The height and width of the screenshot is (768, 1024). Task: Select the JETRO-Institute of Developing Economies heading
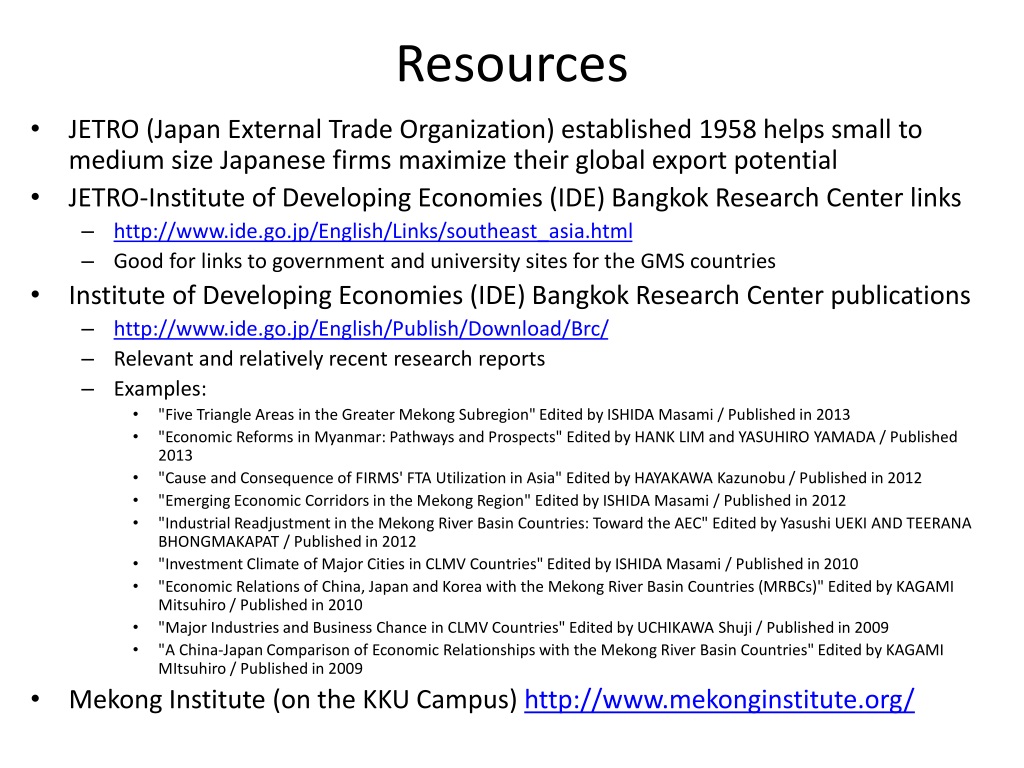(515, 198)
